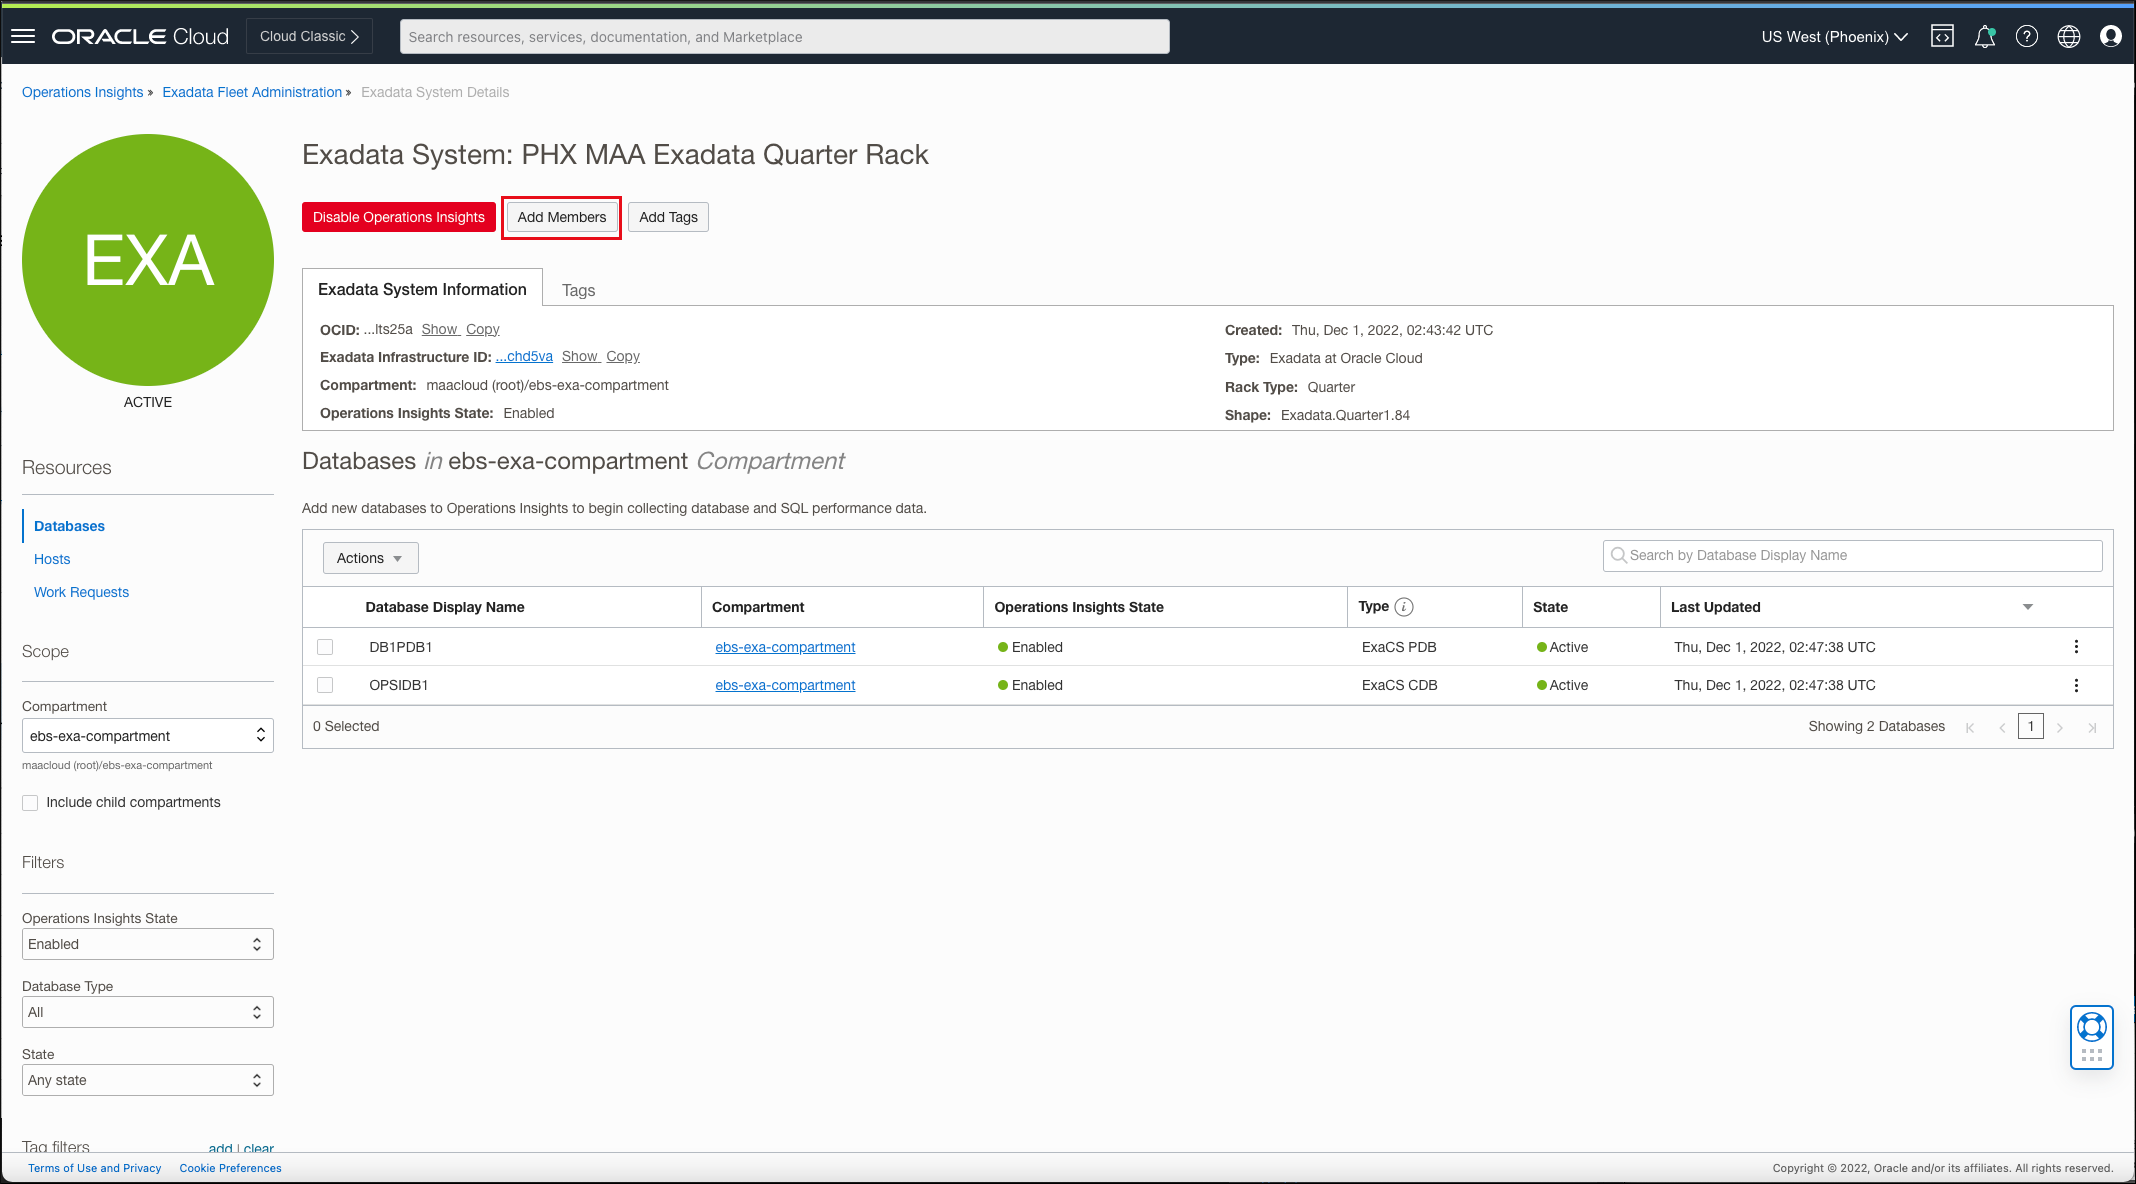Go to last page of databases
Image resolution: width=2136 pixels, height=1184 pixels.
pos(2092,727)
